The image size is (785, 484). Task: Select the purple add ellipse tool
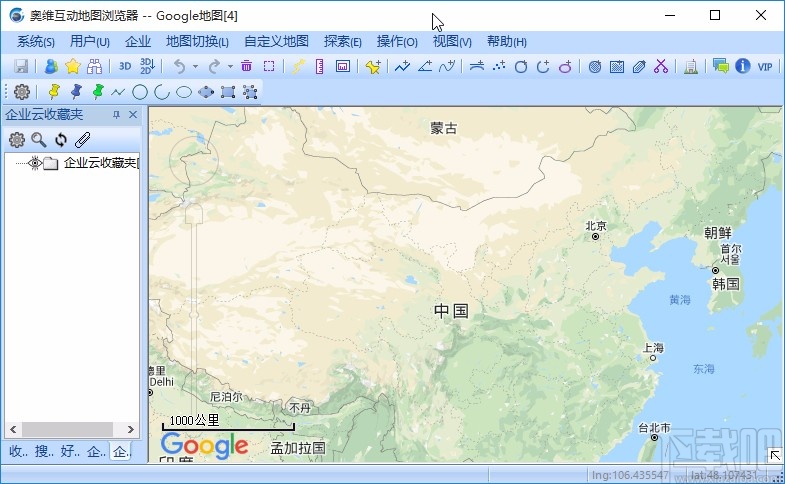(565, 66)
